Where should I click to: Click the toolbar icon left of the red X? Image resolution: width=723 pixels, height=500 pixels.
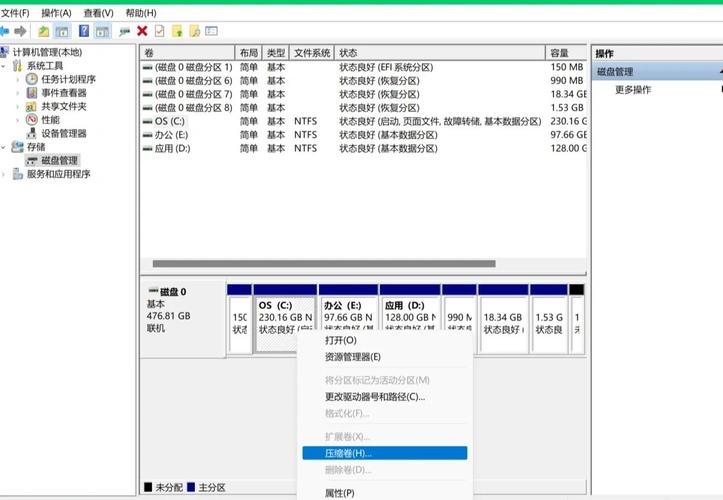[x=124, y=31]
